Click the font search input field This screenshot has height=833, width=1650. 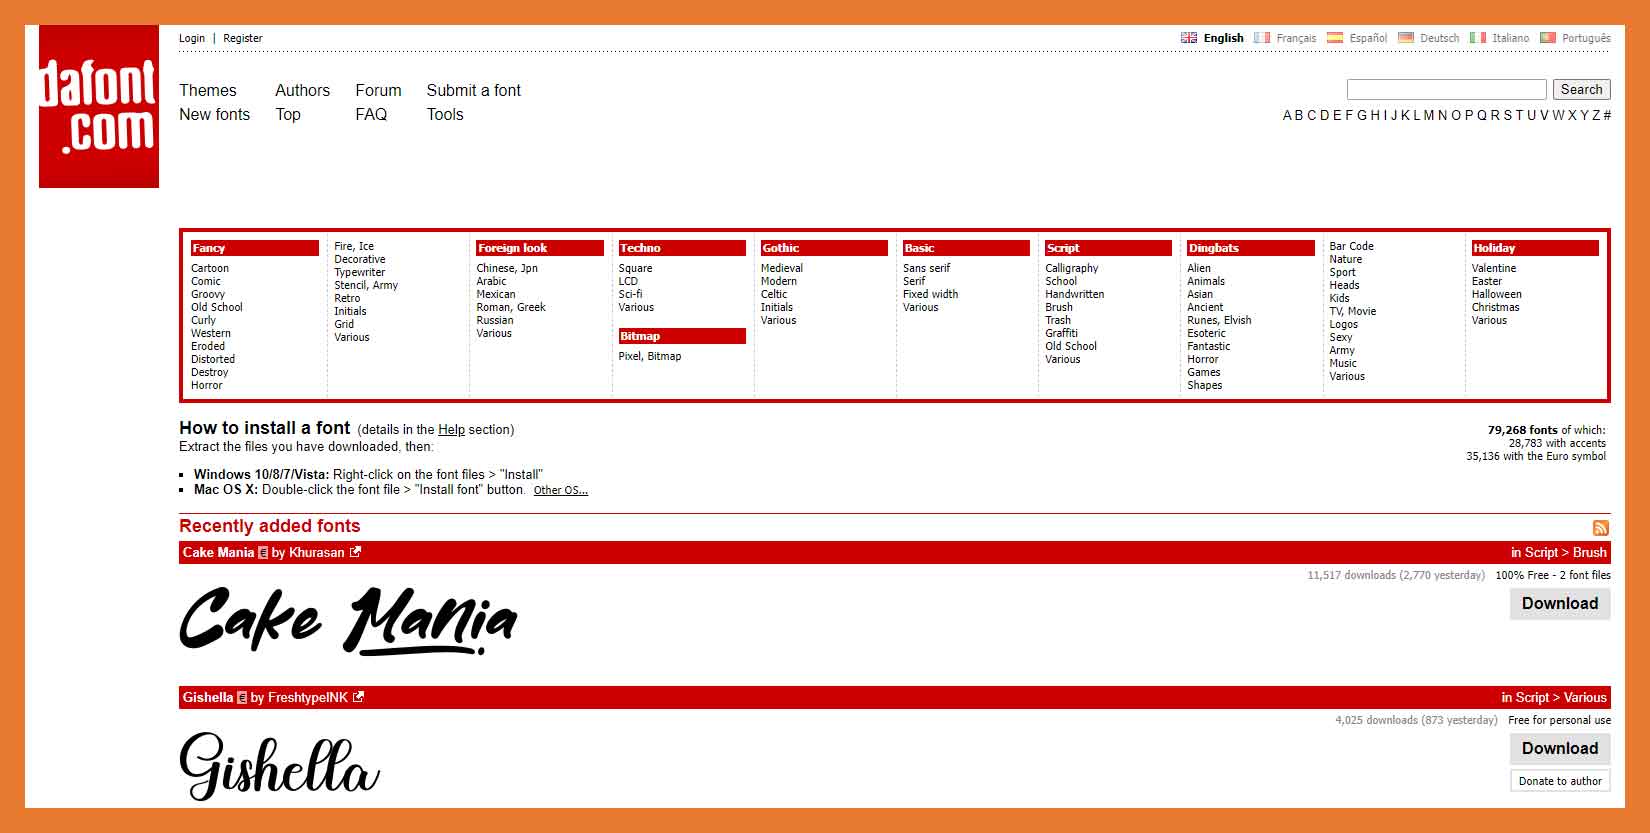click(x=1446, y=90)
